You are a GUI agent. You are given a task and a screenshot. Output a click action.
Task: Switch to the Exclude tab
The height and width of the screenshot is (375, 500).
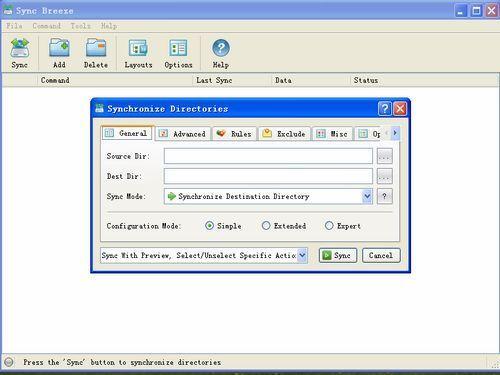point(284,134)
